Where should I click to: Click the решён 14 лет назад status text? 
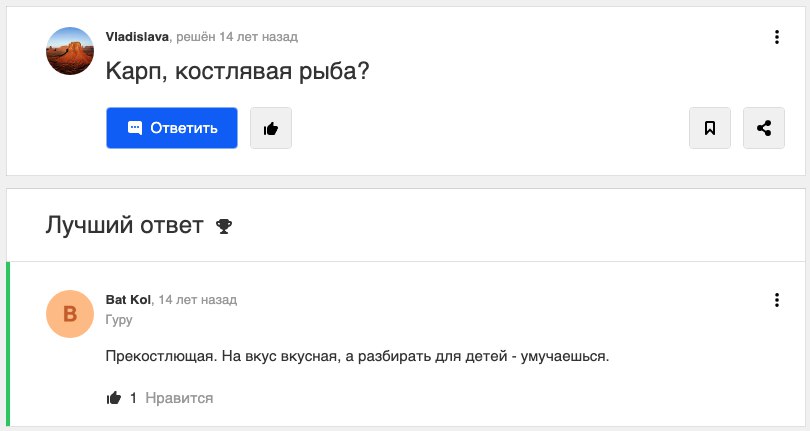(237, 37)
